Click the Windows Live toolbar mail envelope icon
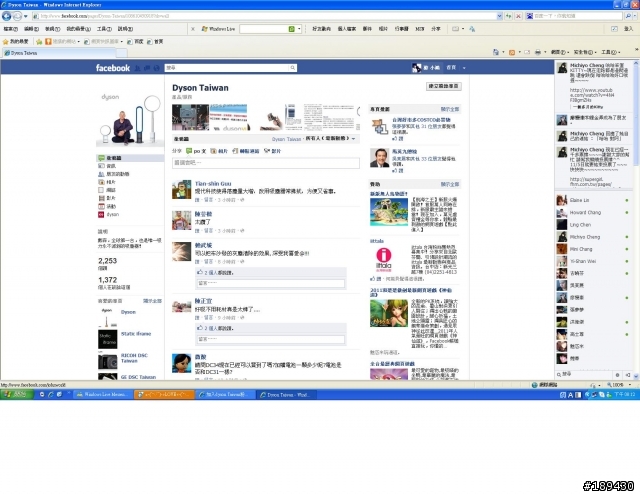This screenshot has height=494, width=640. coord(456,29)
